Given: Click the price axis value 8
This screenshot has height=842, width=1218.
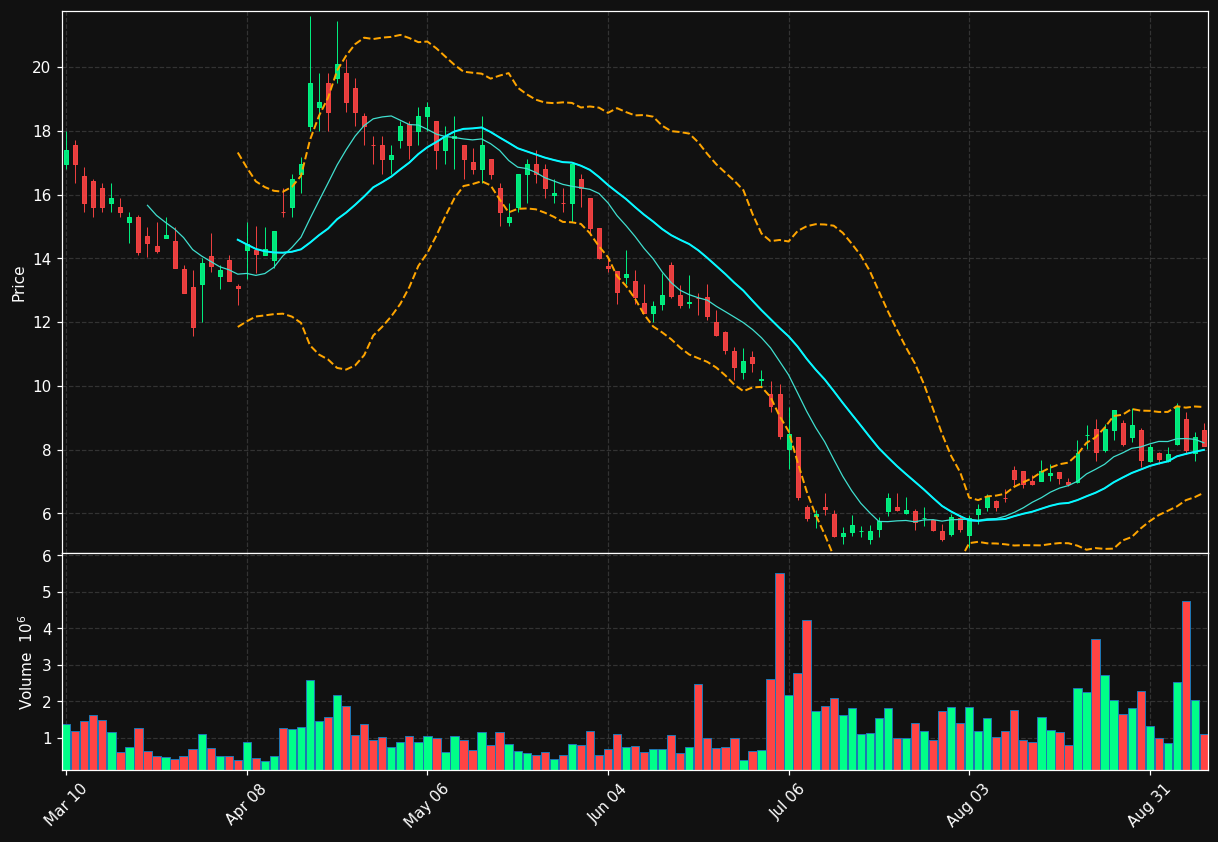Looking at the screenshot, I should coord(47,451).
